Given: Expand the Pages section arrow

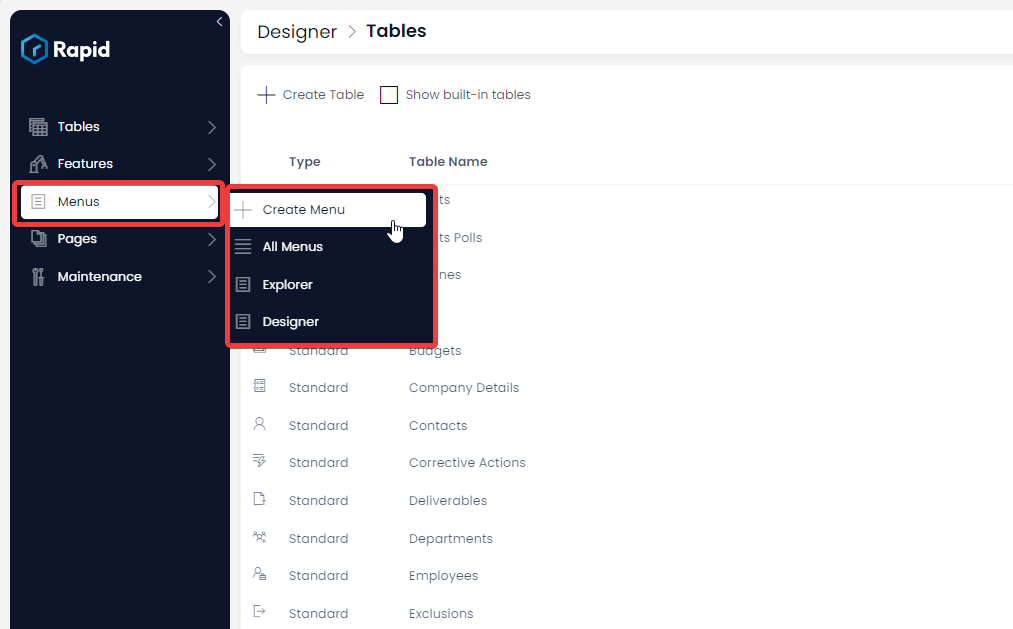Looking at the screenshot, I should pyautogui.click(x=211, y=239).
